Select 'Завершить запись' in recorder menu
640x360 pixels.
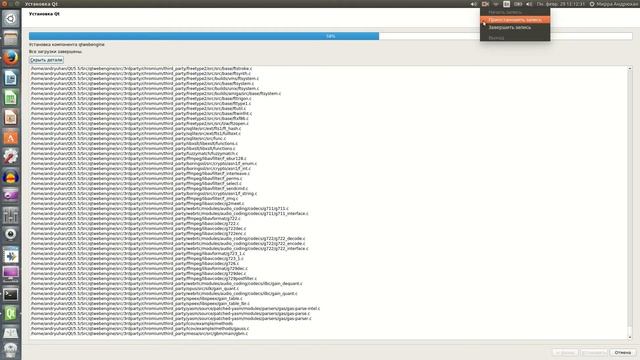tap(515, 27)
